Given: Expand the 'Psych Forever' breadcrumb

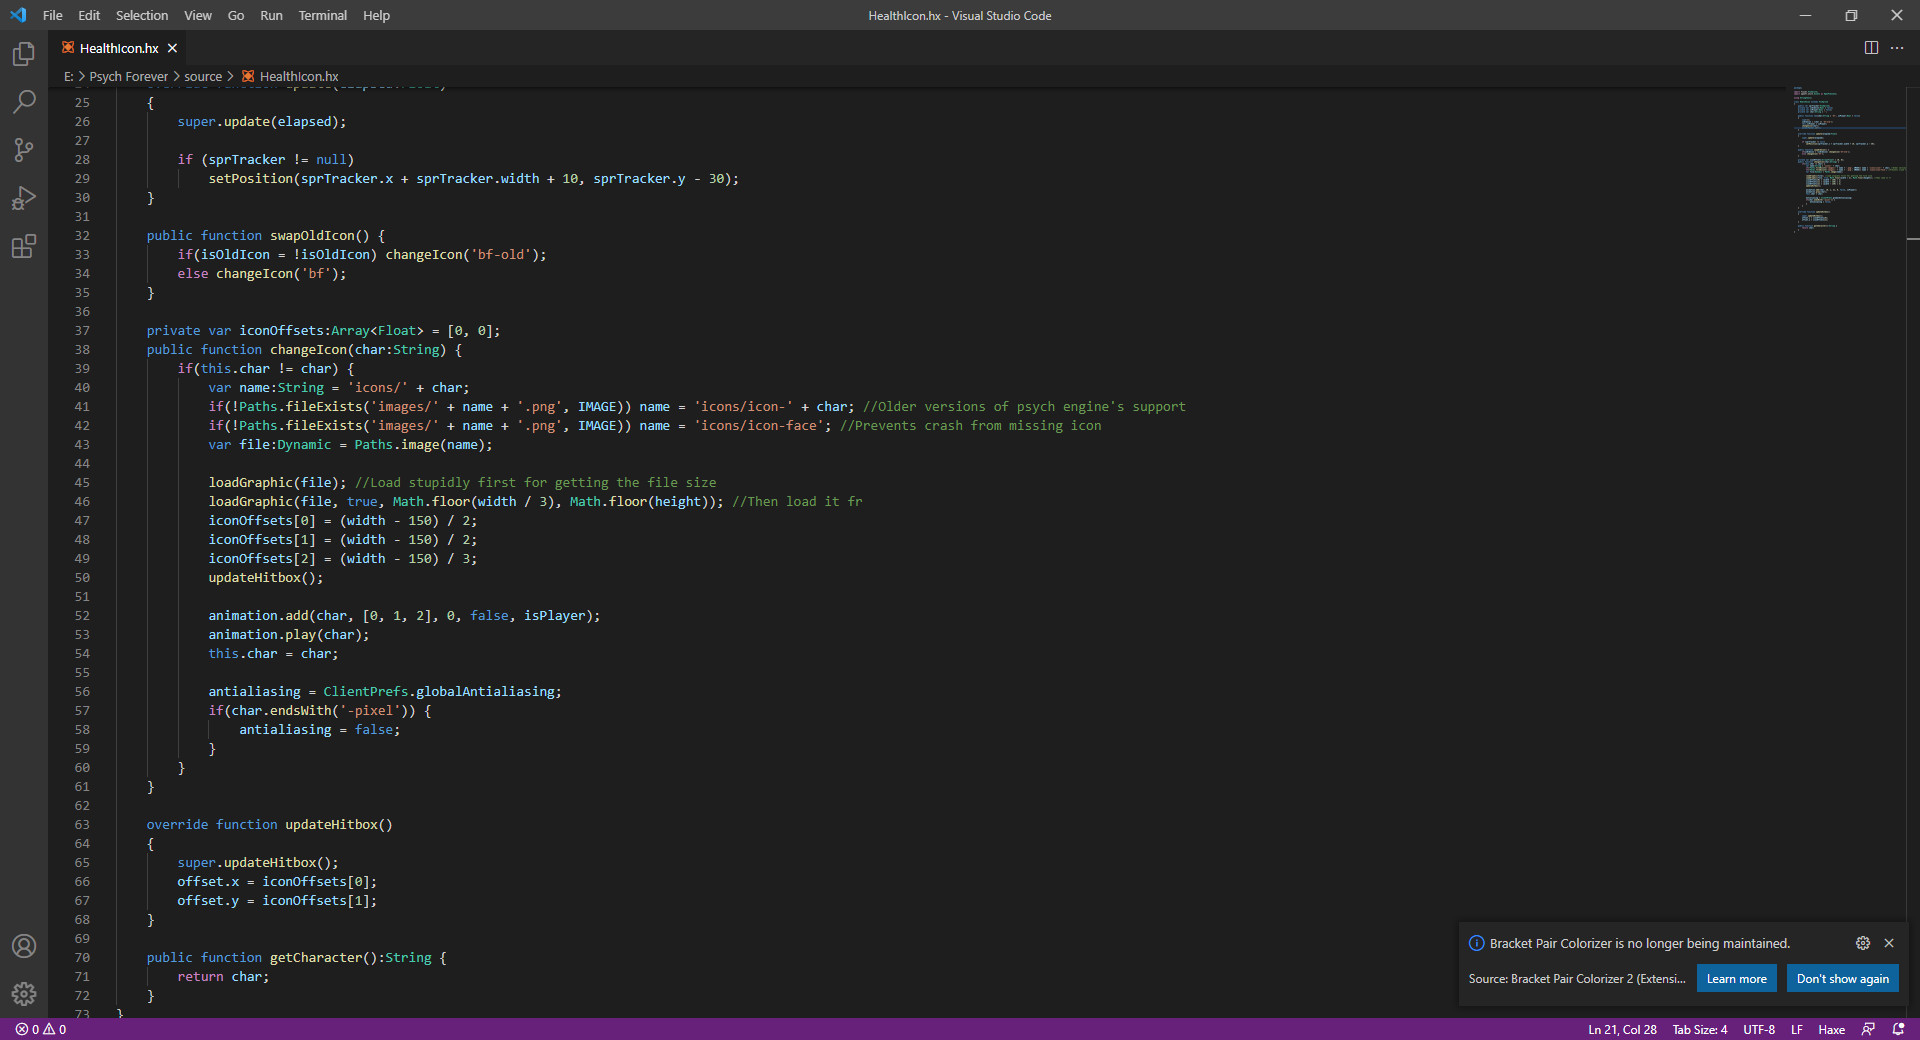Looking at the screenshot, I should (x=128, y=76).
